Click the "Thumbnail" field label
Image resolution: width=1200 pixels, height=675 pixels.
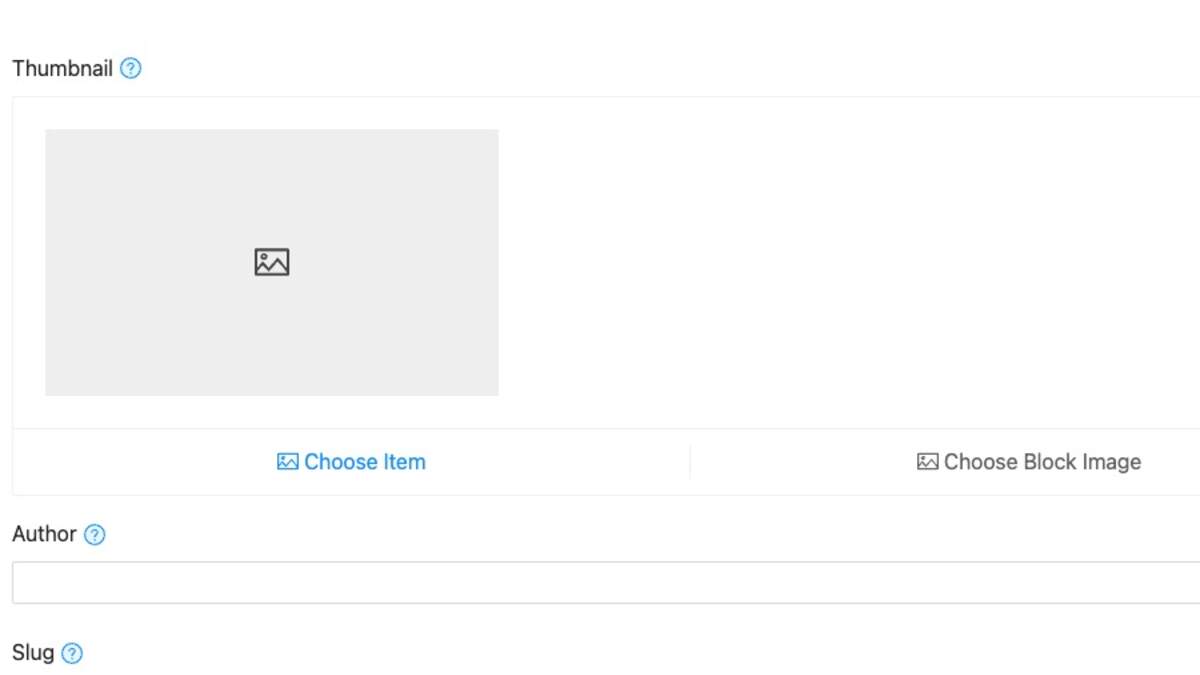point(62,69)
